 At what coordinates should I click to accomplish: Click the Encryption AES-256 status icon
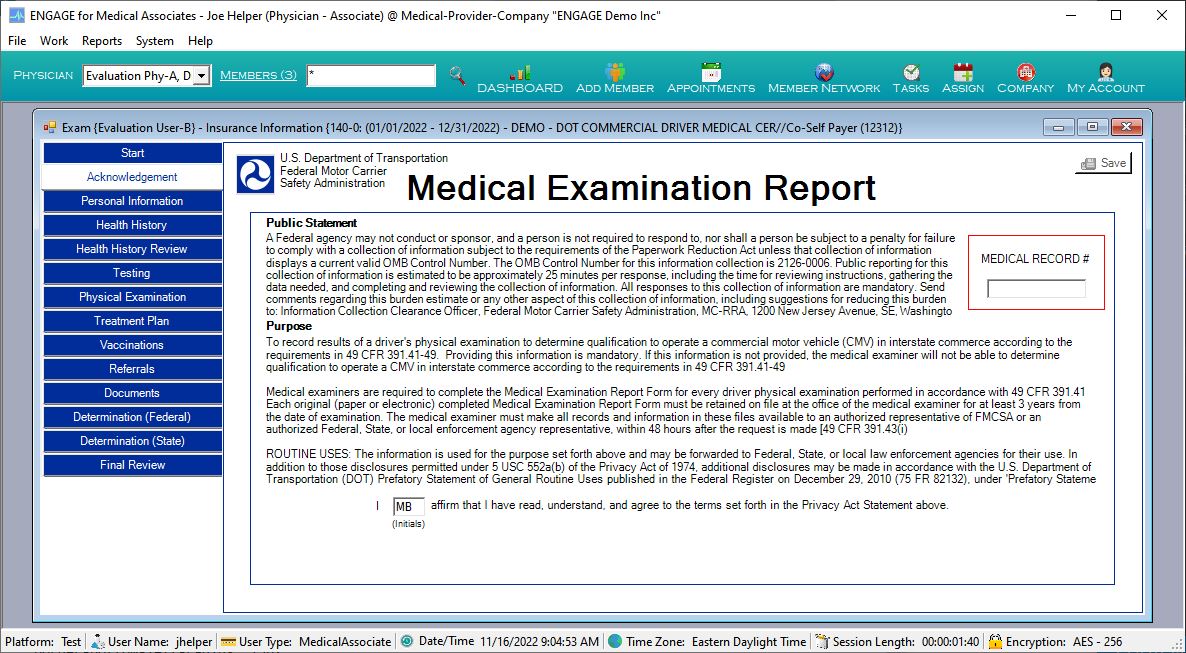(994, 641)
